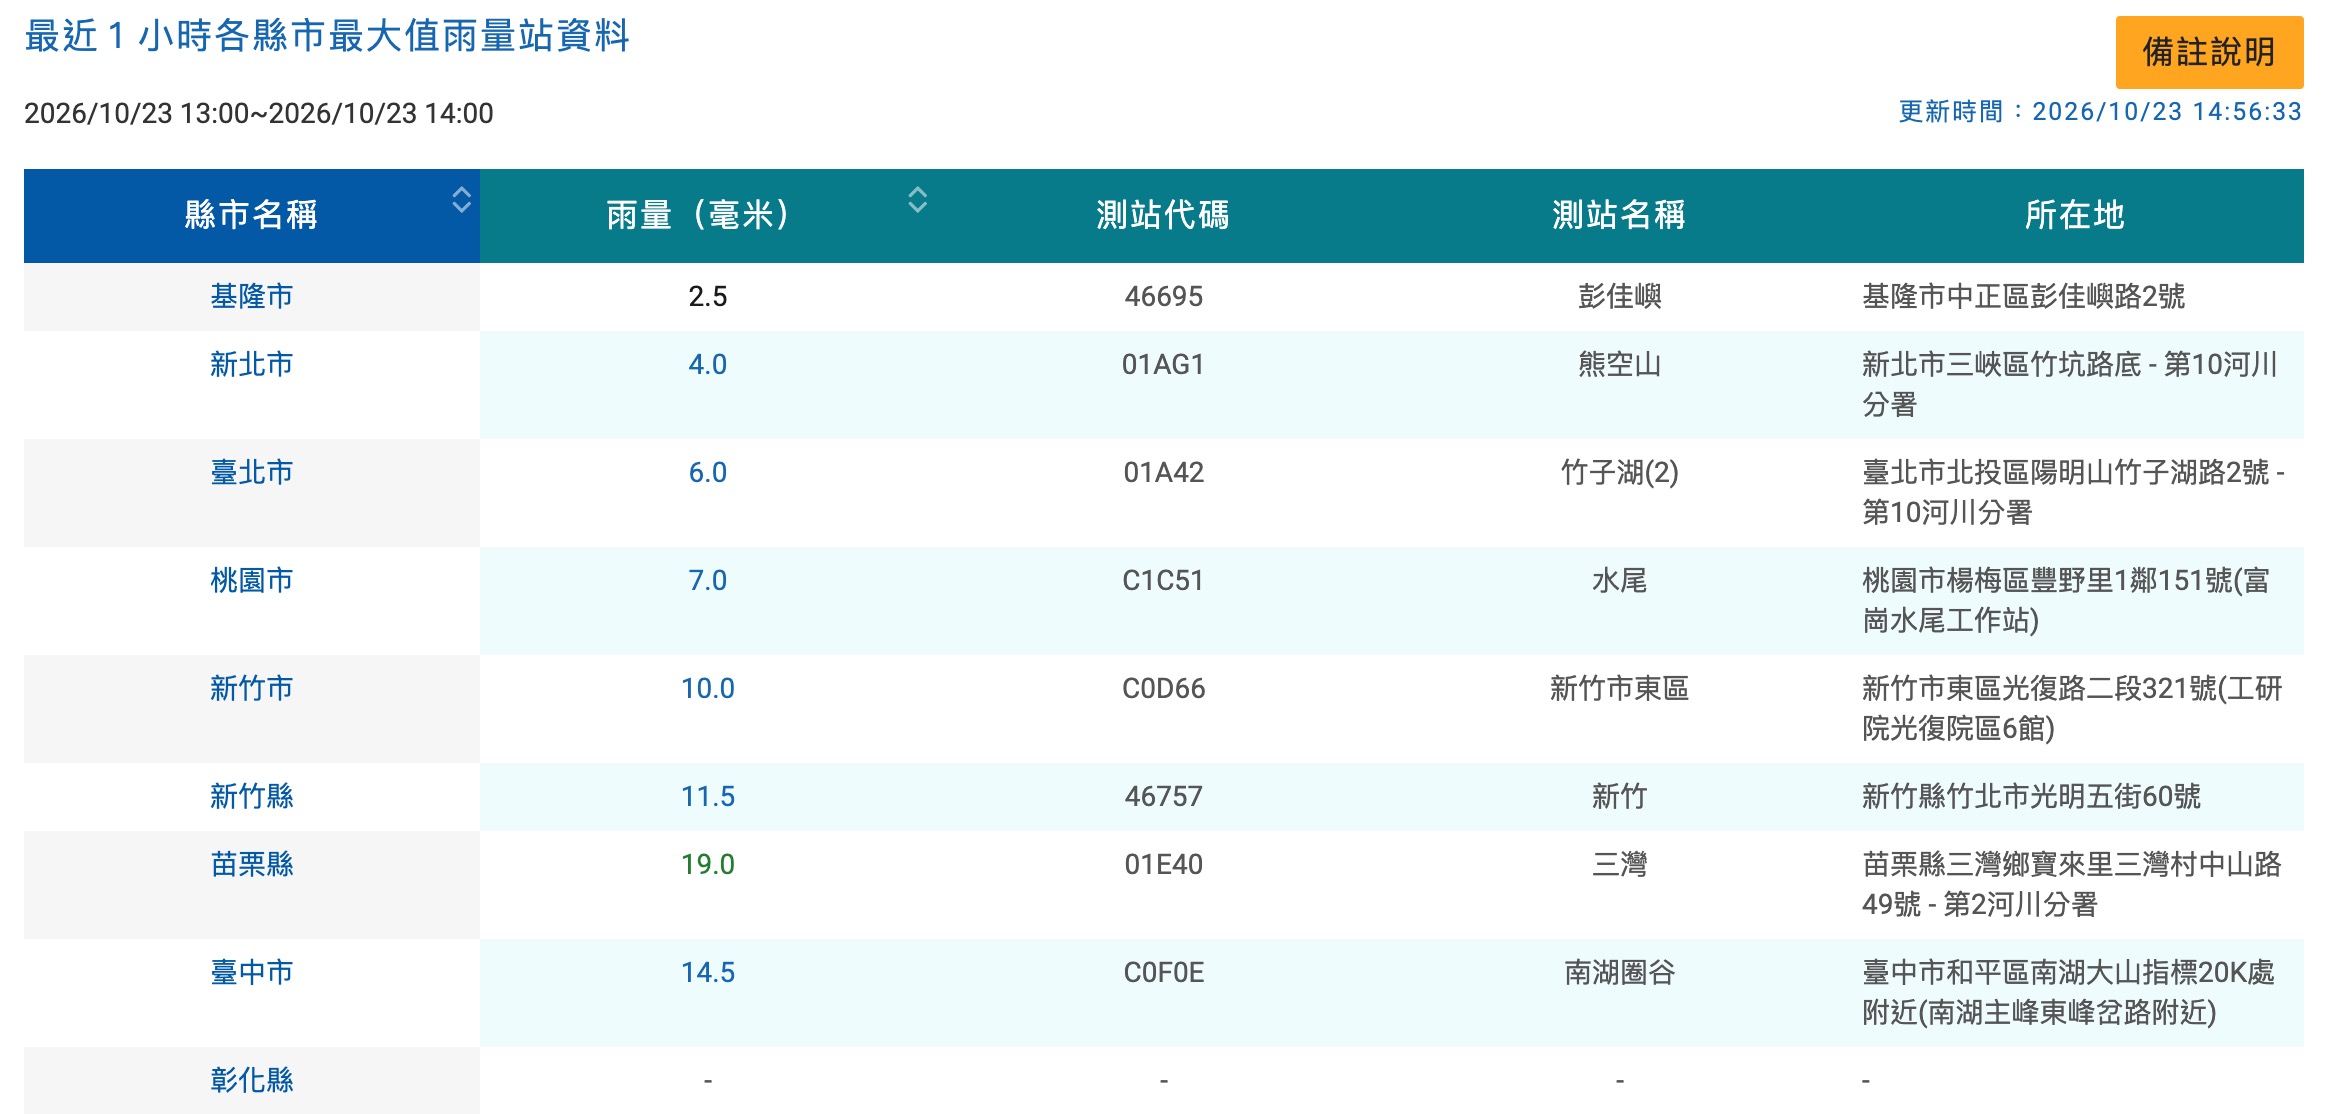Image resolution: width=2330 pixels, height=1114 pixels.
Task: Select station name 南湖圈谷
Action: point(1620,972)
